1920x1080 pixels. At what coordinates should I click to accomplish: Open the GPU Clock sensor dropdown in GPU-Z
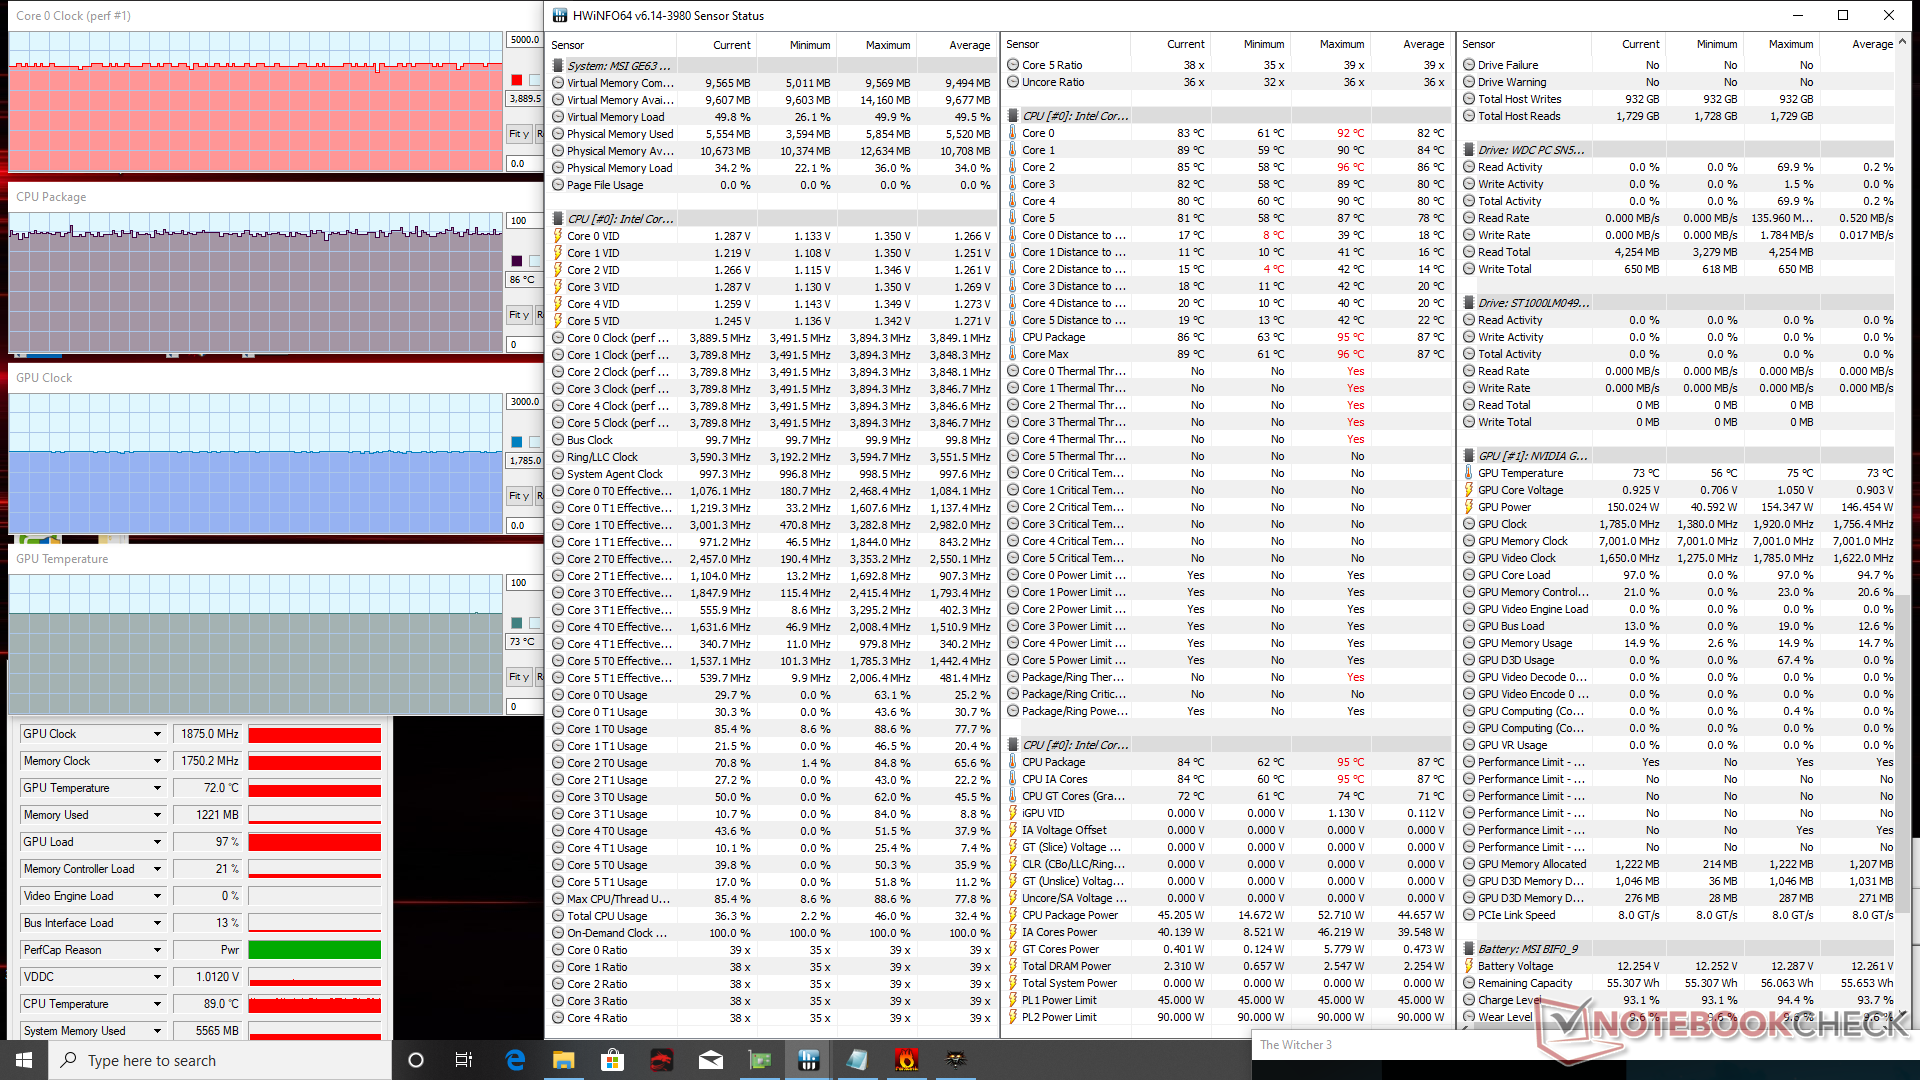pos(157,734)
